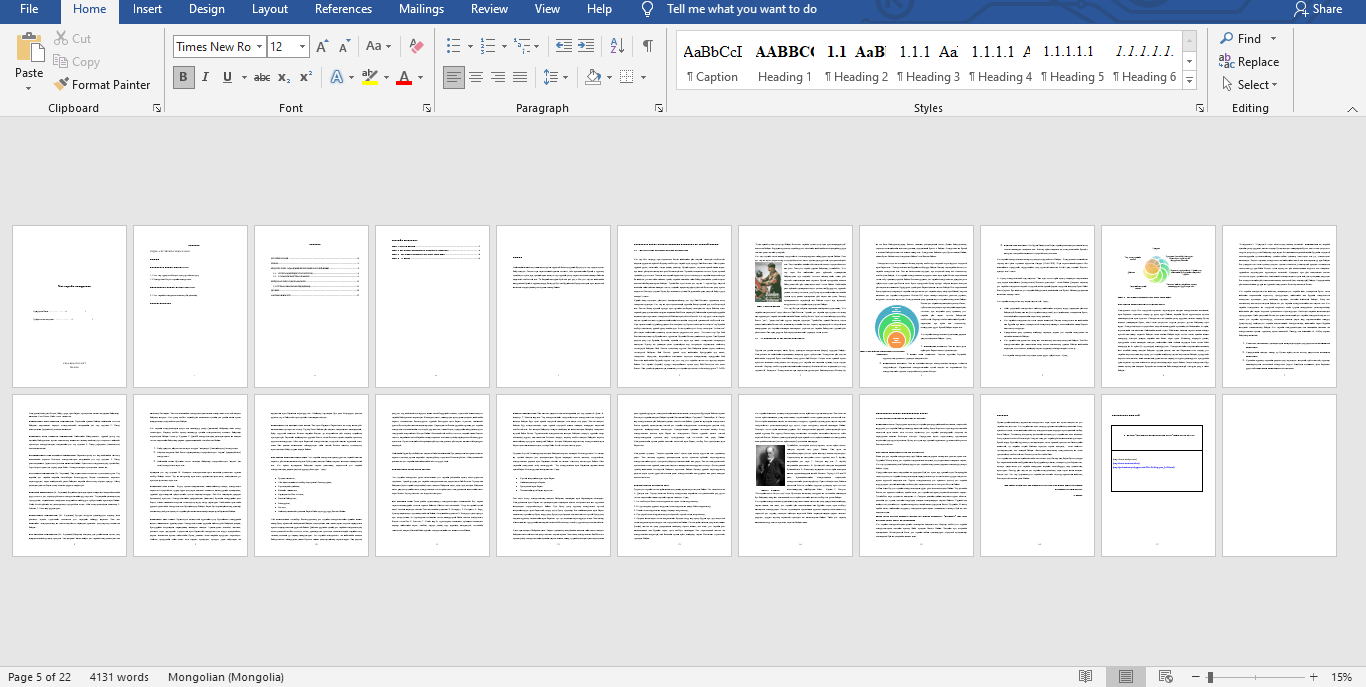Click the Justify alignment icon

(520, 77)
